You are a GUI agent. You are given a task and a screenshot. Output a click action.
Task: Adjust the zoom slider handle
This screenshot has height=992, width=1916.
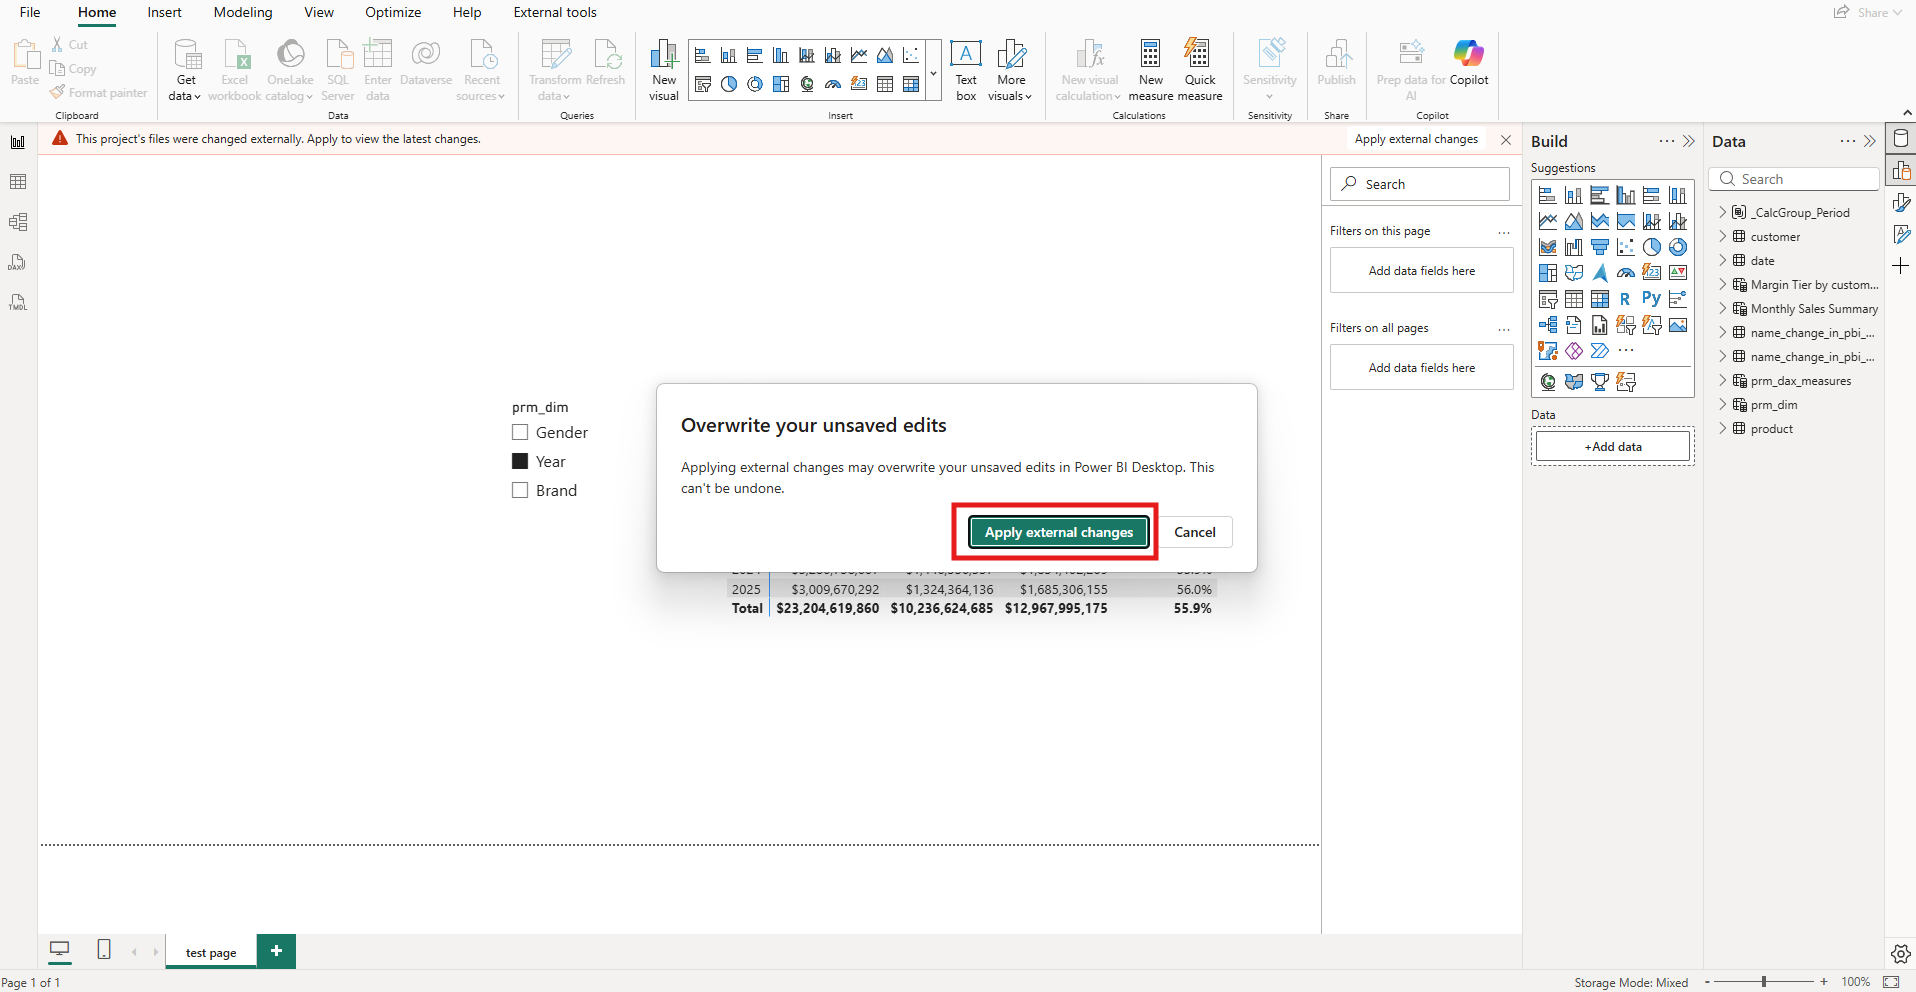[x=1764, y=982]
